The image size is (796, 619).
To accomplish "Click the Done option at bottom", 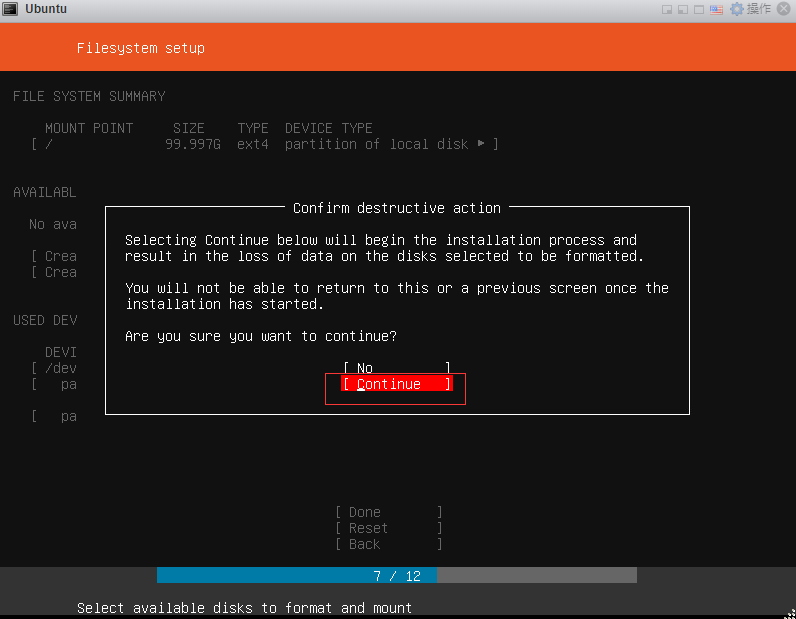I will (x=389, y=512).
